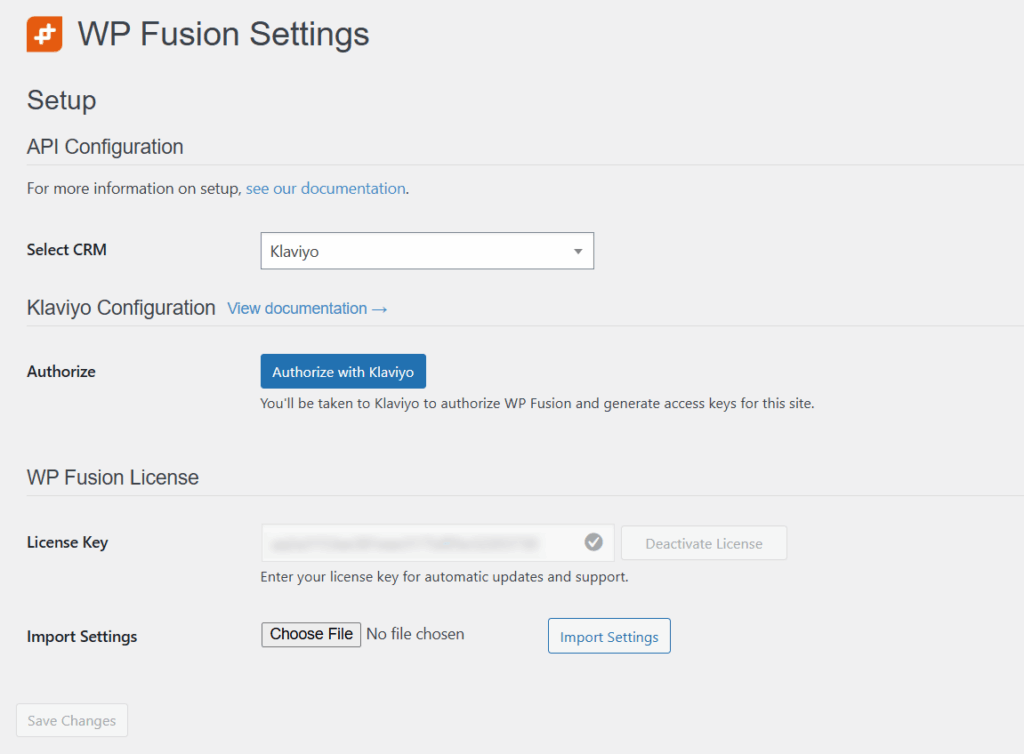Click the Authorize with Klaviyo button
Image resolution: width=1024 pixels, height=754 pixels.
pos(343,370)
